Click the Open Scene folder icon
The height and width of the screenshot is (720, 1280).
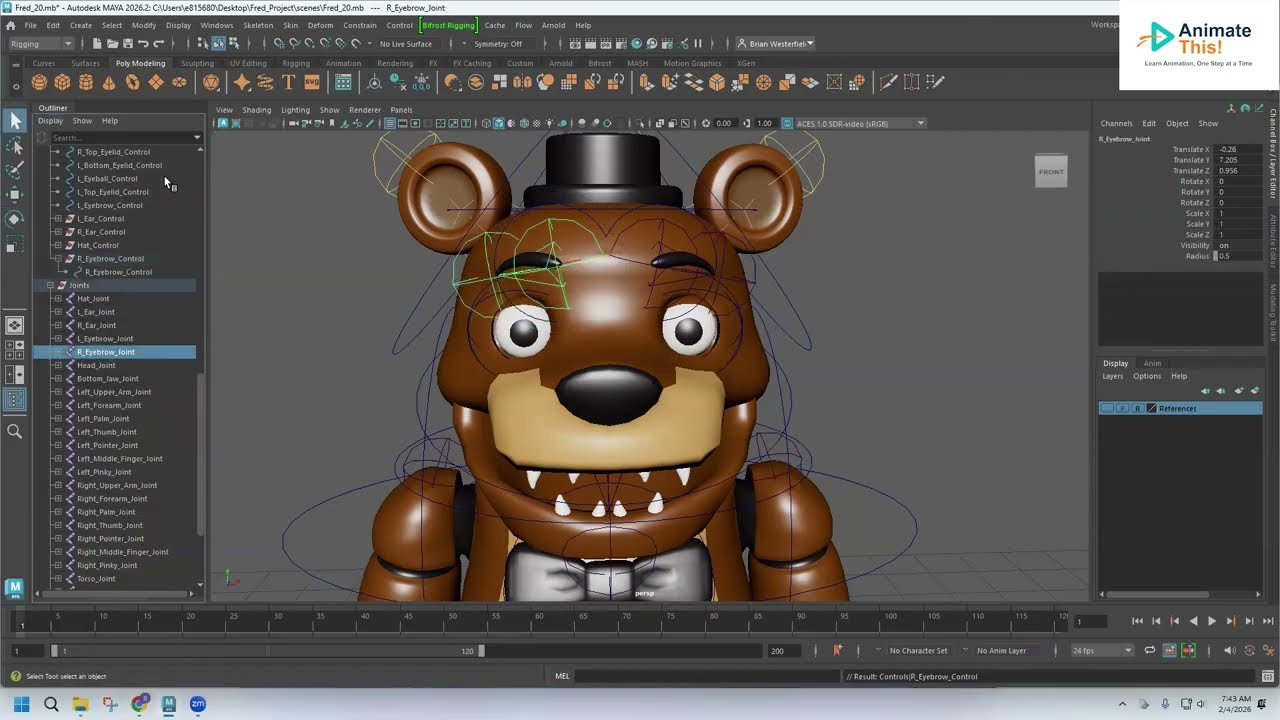pyautogui.click(x=112, y=44)
